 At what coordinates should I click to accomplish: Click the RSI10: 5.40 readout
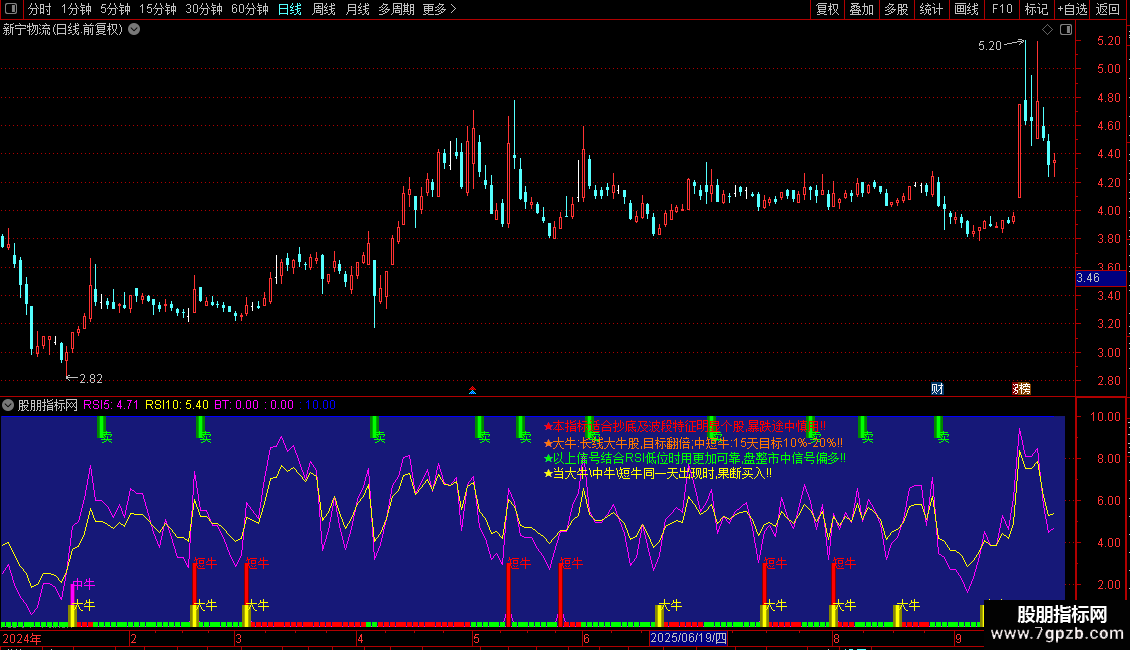coord(177,405)
